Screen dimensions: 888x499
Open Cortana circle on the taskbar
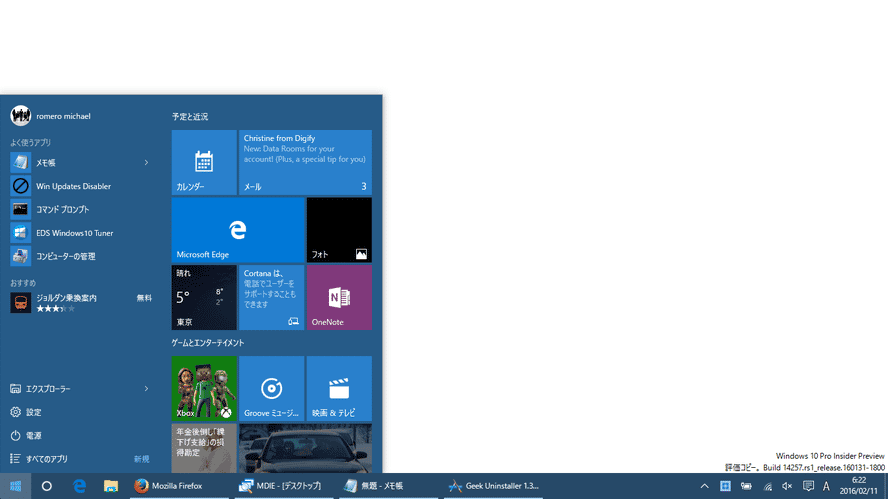click(46, 486)
